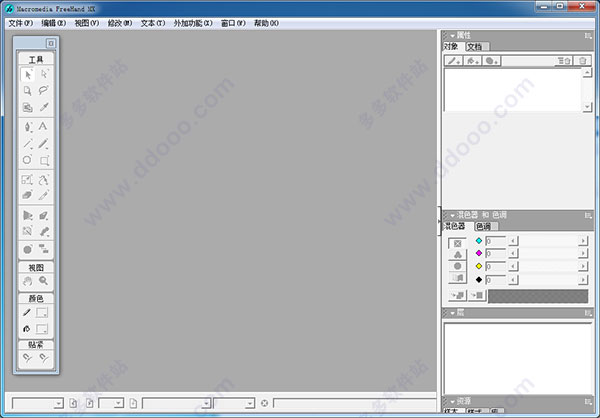Add a fill in Object panel
The image size is (600, 418).
point(473,61)
